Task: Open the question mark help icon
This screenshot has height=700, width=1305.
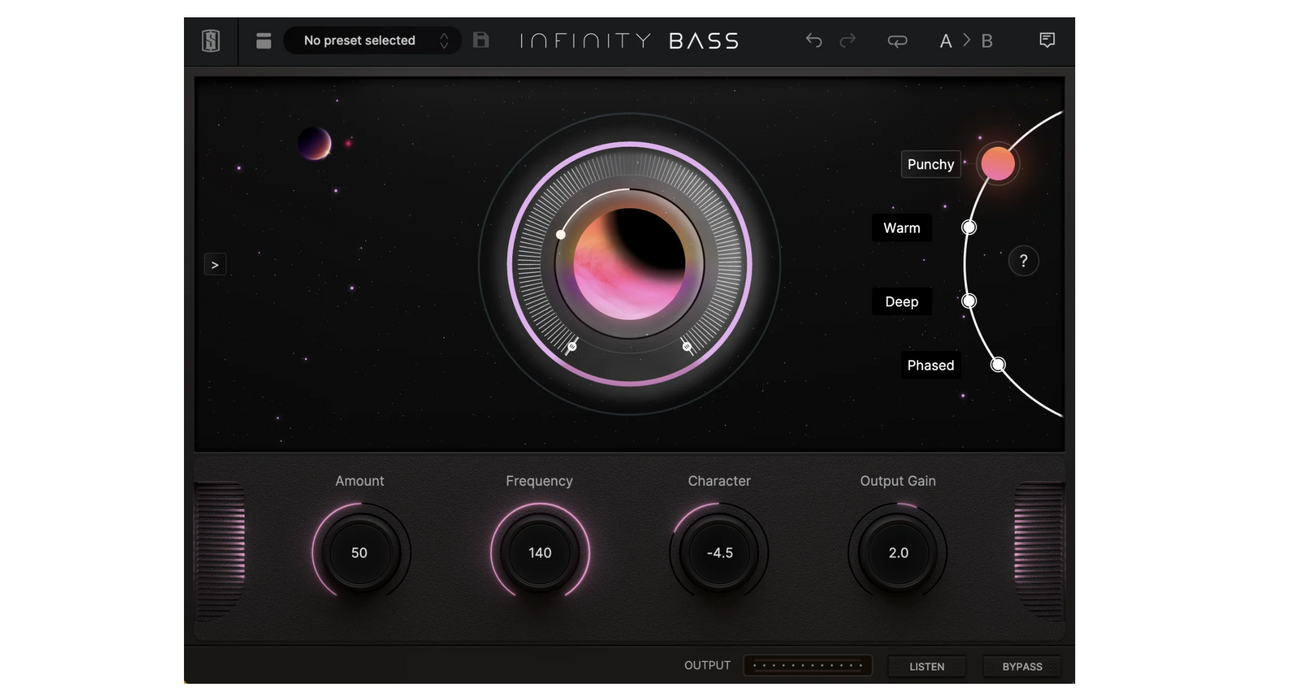Action: pyautogui.click(x=1023, y=261)
